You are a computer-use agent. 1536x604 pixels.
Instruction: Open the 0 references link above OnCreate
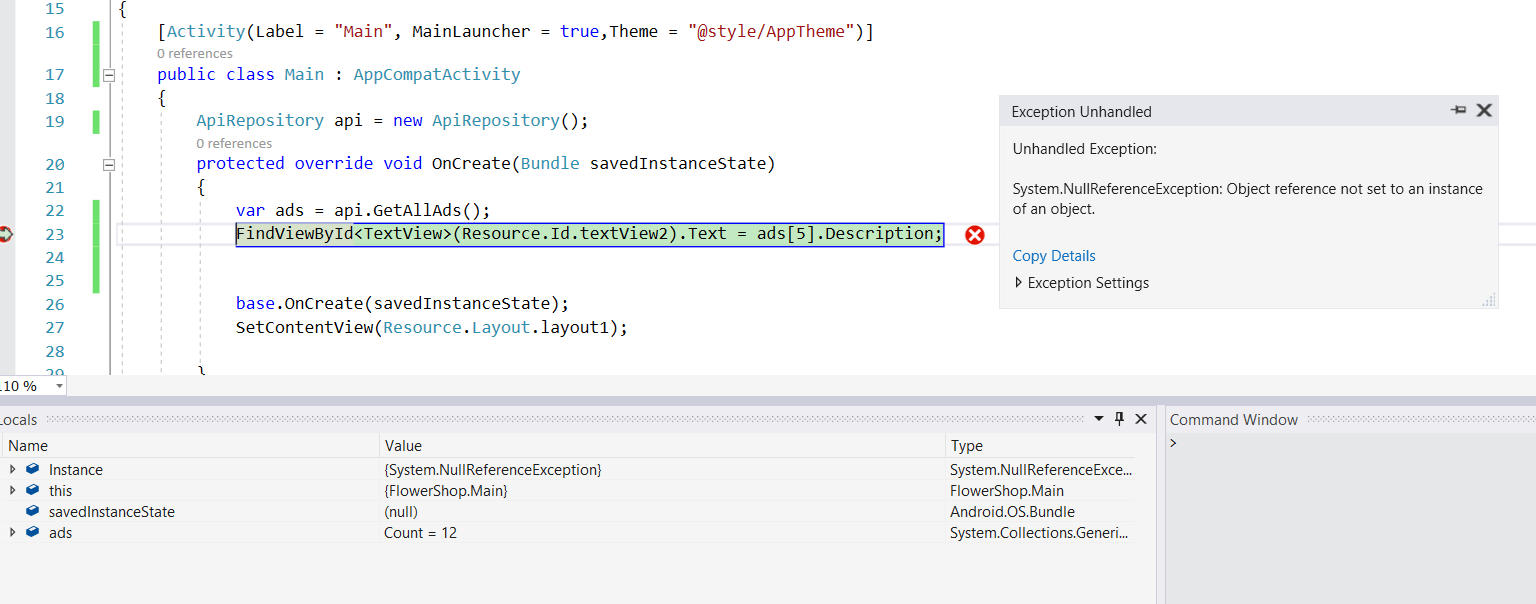(x=234, y=143)
